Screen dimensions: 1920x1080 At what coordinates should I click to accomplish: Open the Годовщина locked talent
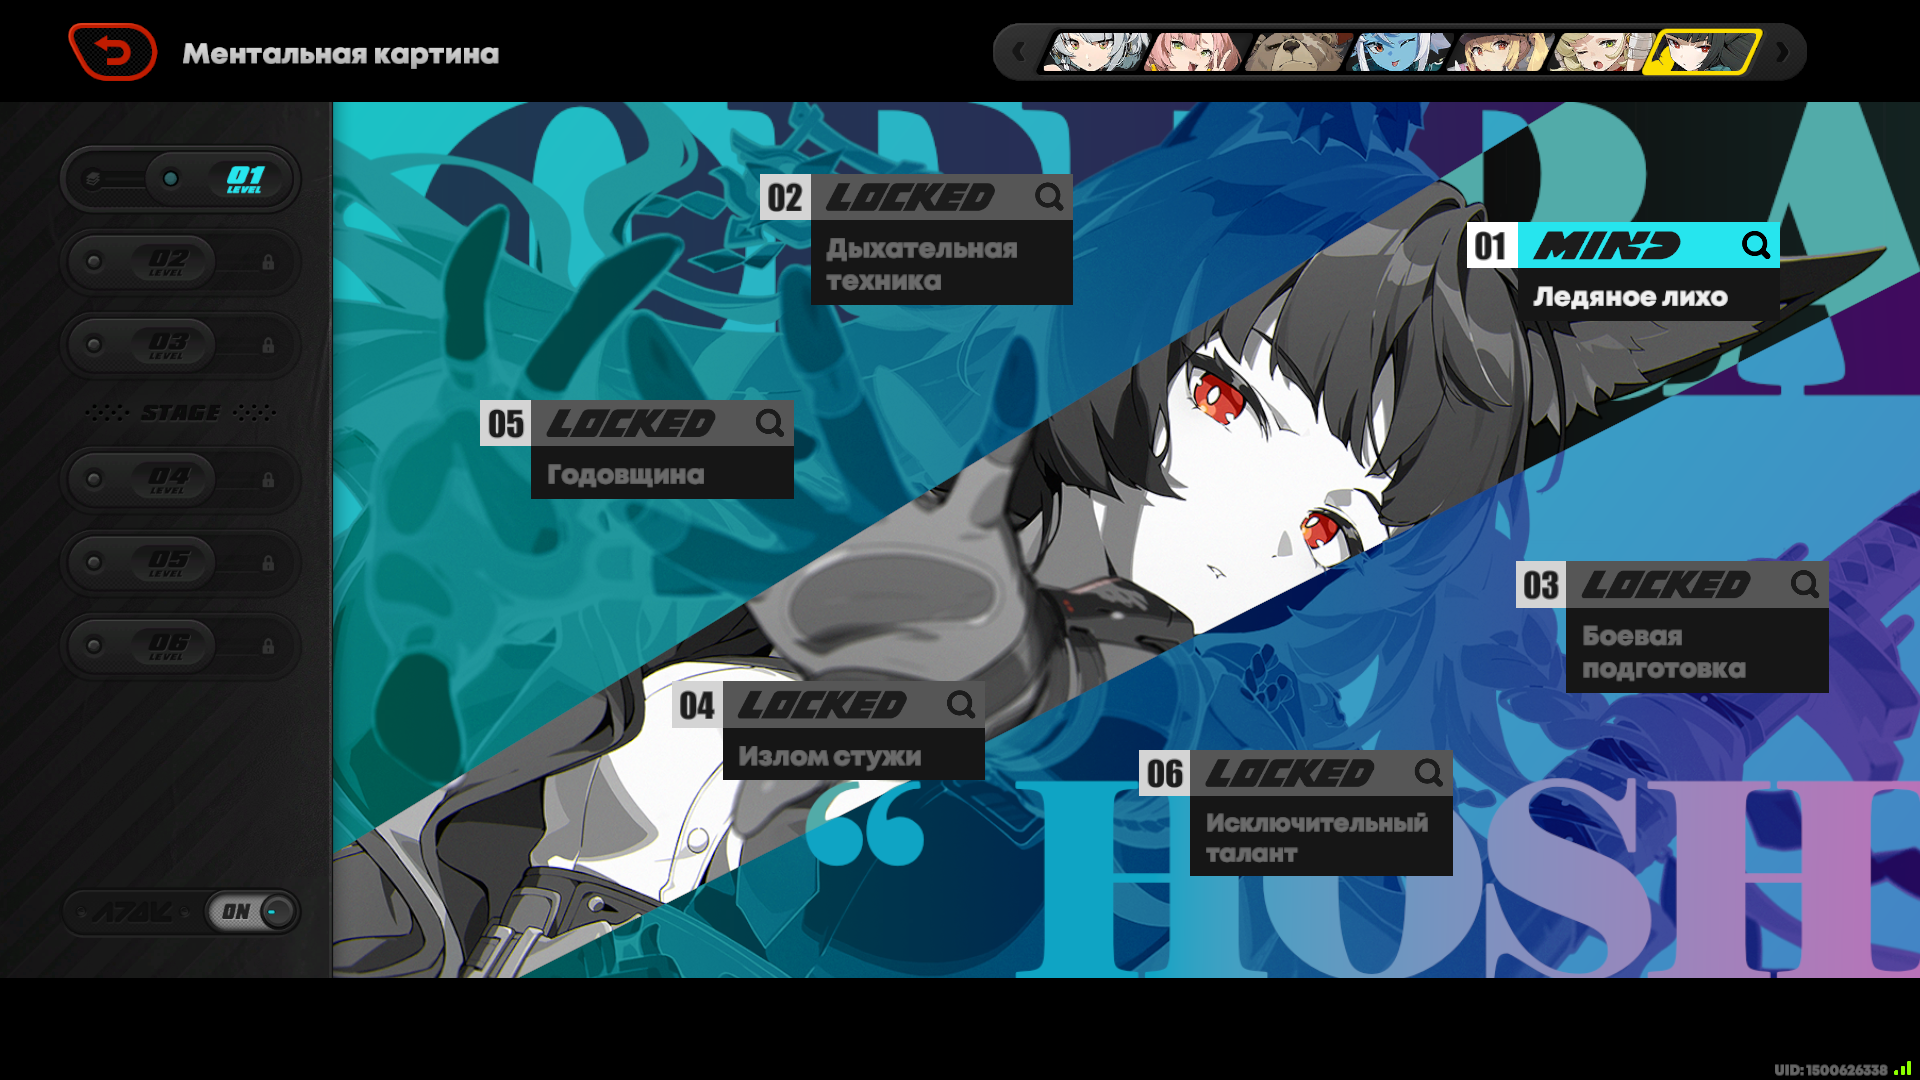pos(662,473)
